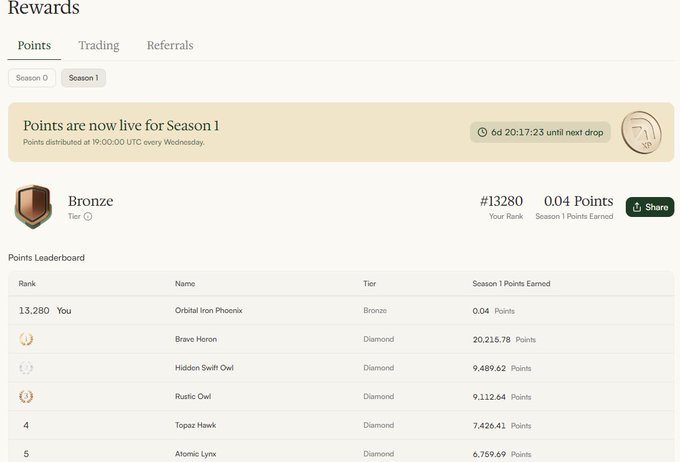Screen dimensions: 680x462
Task: Select the Topaz Hawk name
Action: pyautogui.click(x=196, y=425)
